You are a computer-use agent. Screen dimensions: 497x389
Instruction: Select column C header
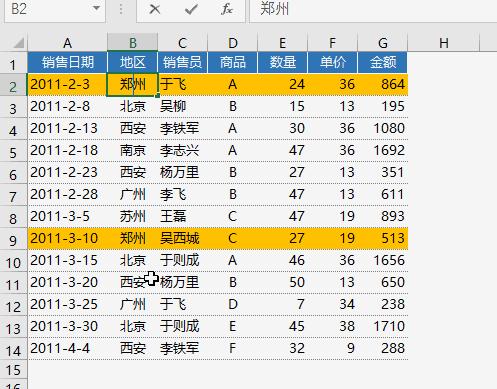(x=182, y=43)
